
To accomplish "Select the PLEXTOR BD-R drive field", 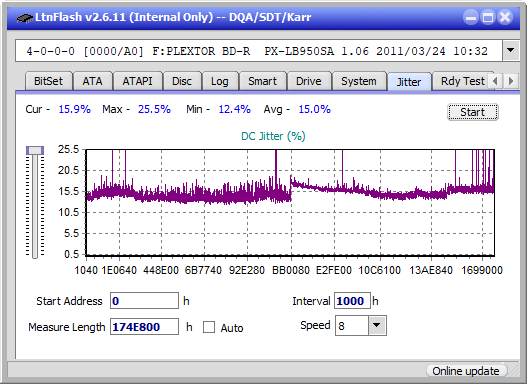I will [259, 51].
